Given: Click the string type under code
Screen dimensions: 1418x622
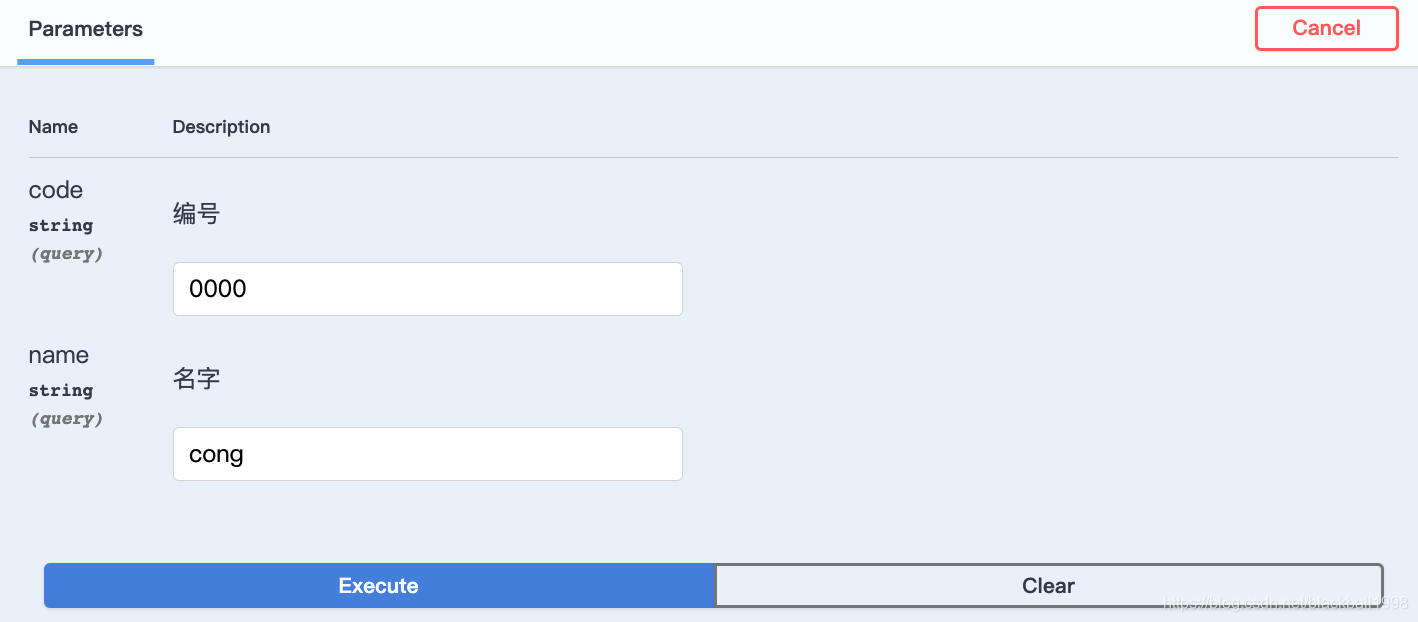Looking at the screenshot, I should tap(61, 225).
